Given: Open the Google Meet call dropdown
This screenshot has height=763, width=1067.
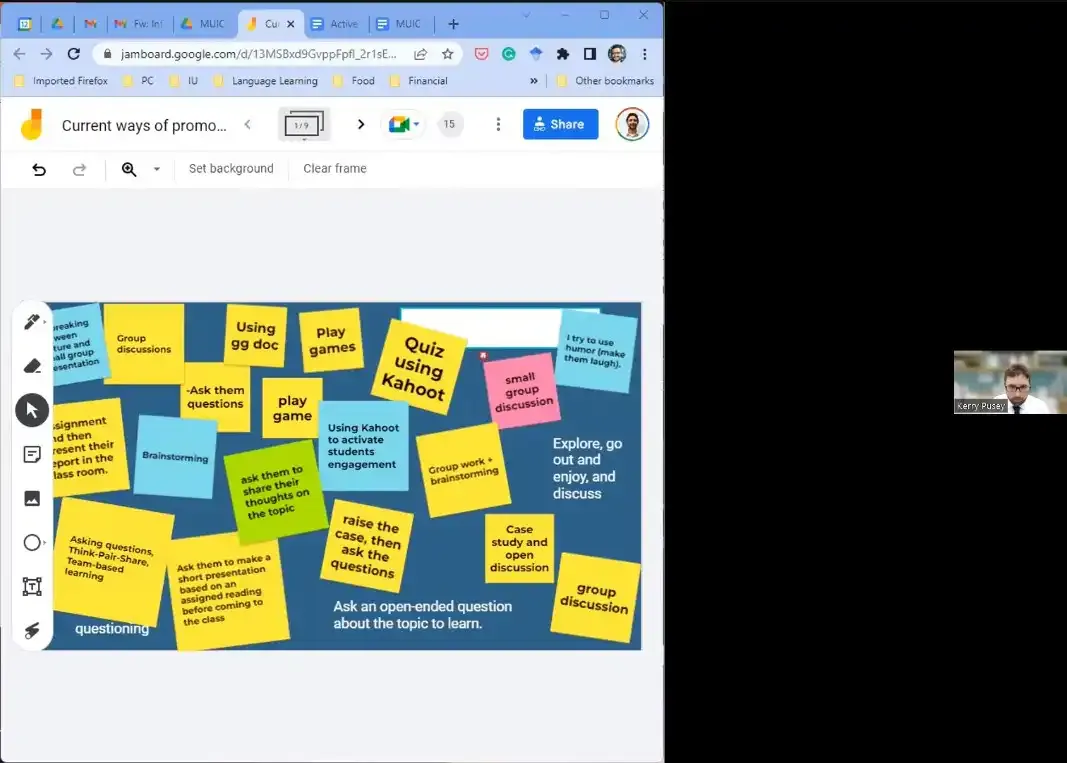Looking at the screenshot, I should click(405, 124).
